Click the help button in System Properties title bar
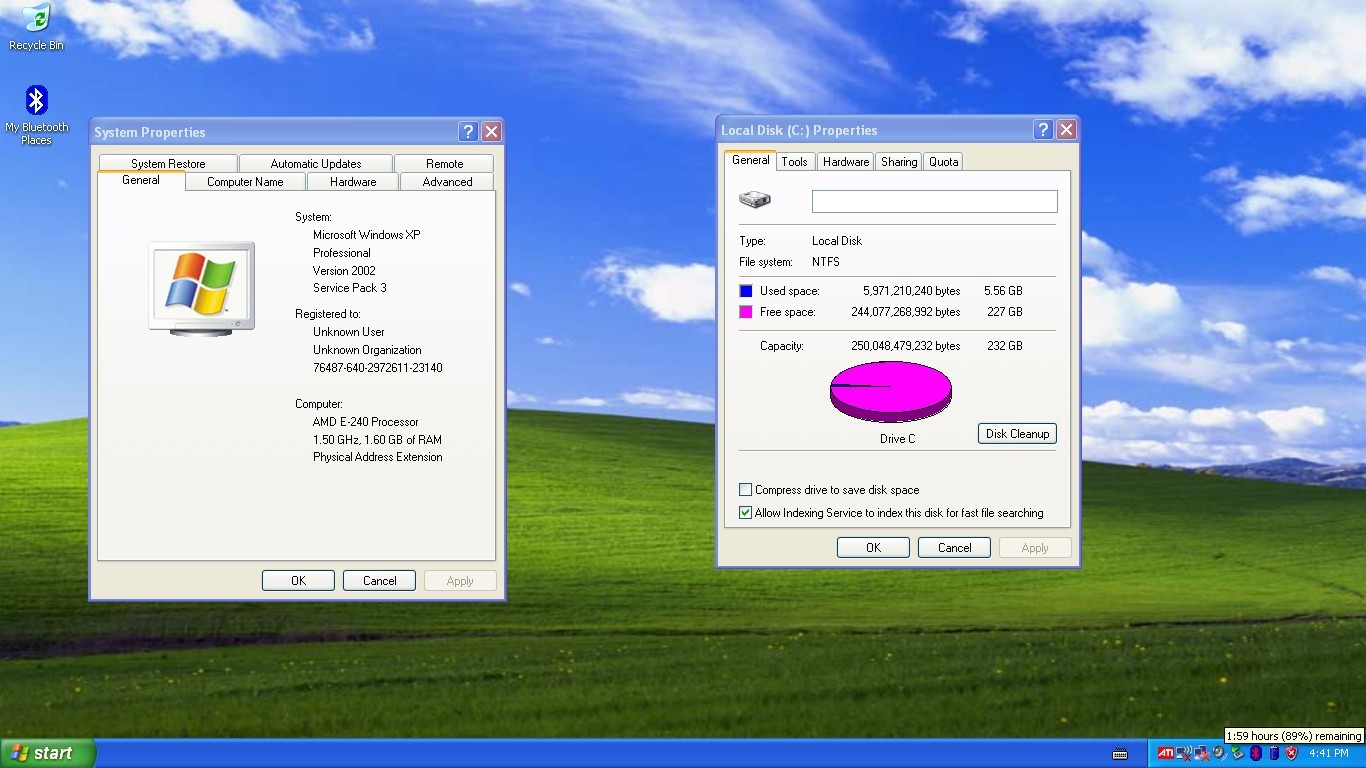This screenshot has height=768, width=1366. point(468,132)
